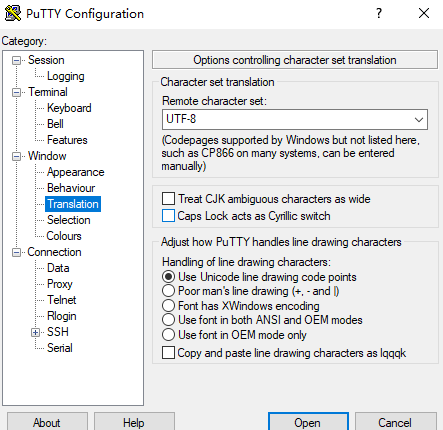The image size is (443, 430).
Task: Open the Features settings
Action: [67, 140]
